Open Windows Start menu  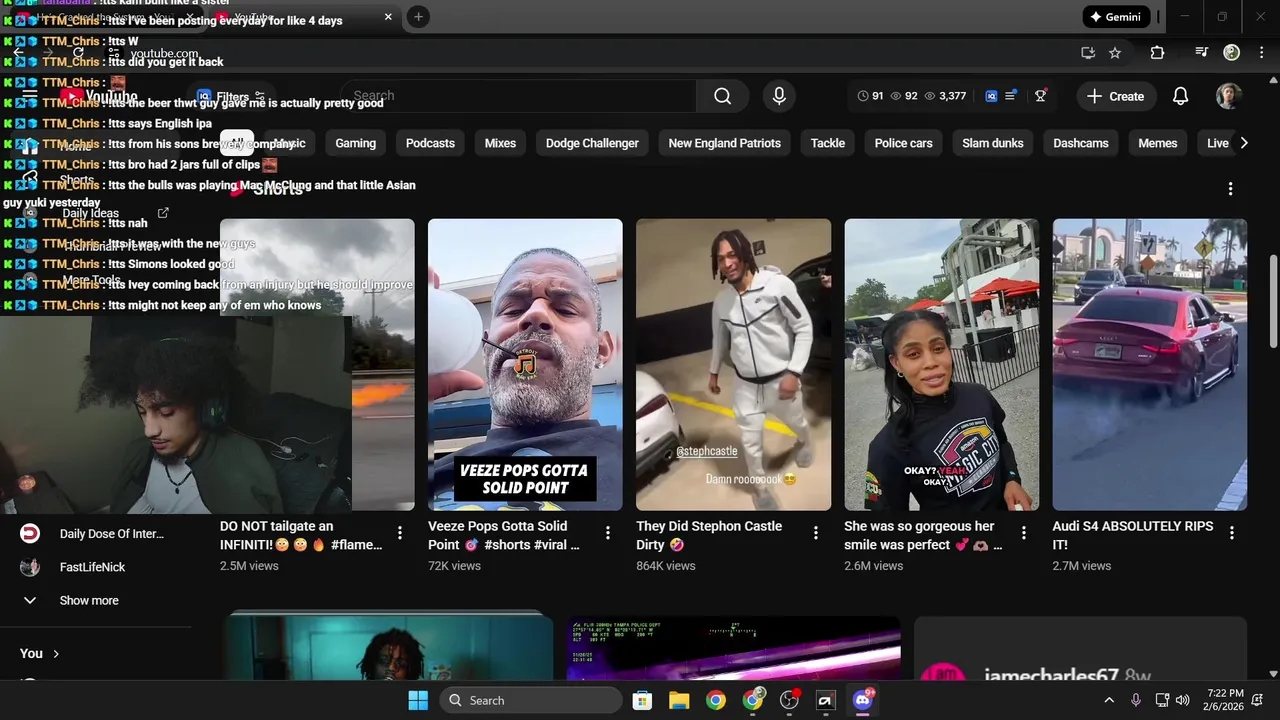click(418, 700)
